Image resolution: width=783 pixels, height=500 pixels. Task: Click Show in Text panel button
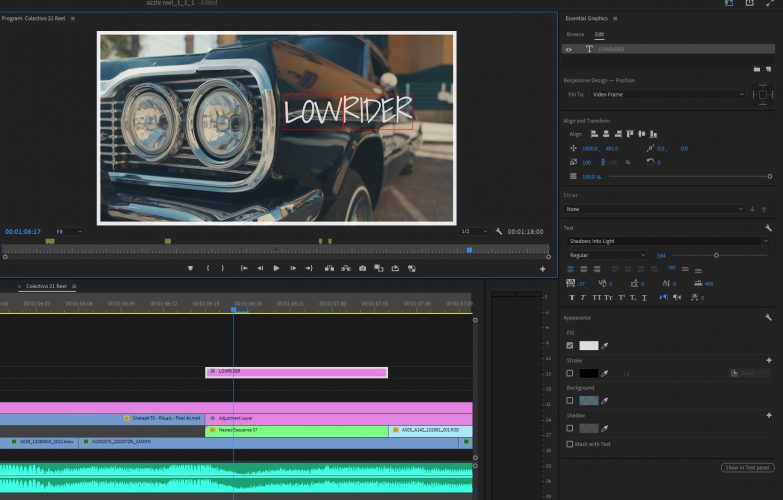pos(748,468)
